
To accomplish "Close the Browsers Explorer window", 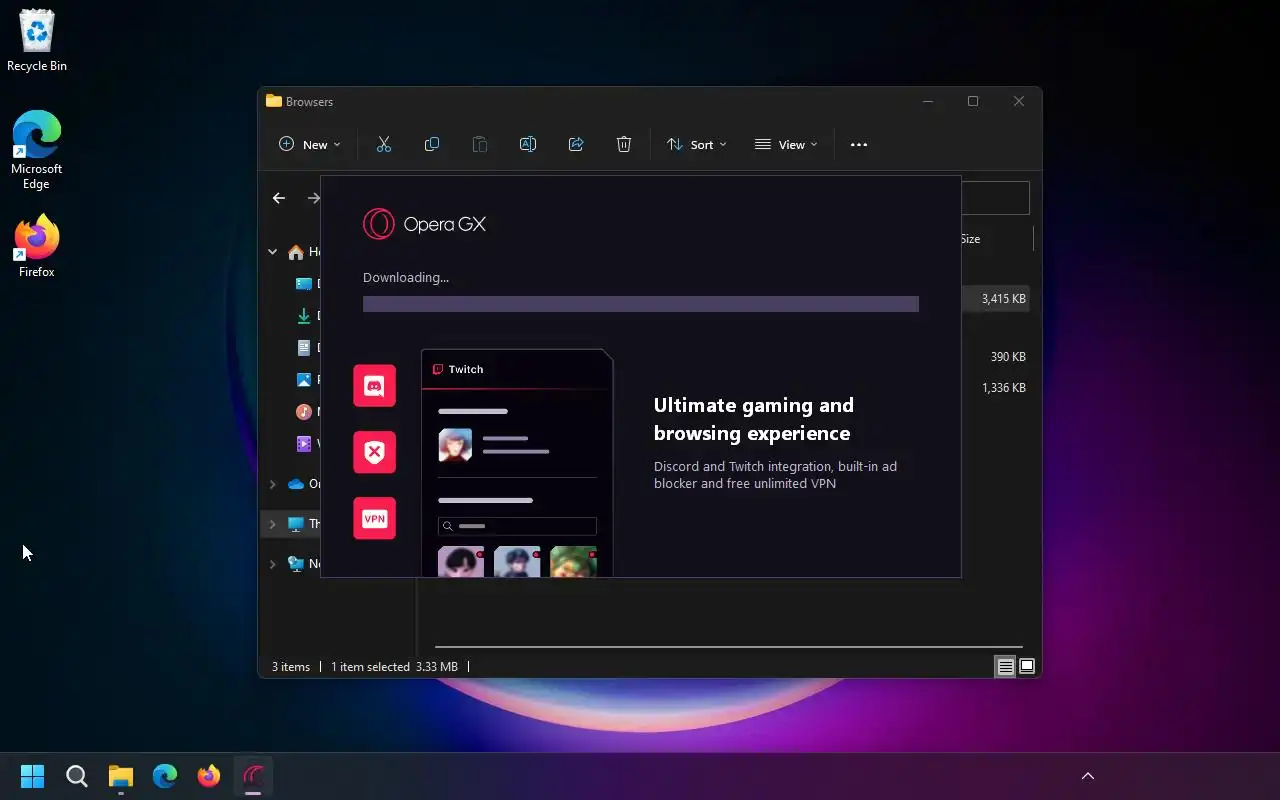I will (x=1019, y=101).
